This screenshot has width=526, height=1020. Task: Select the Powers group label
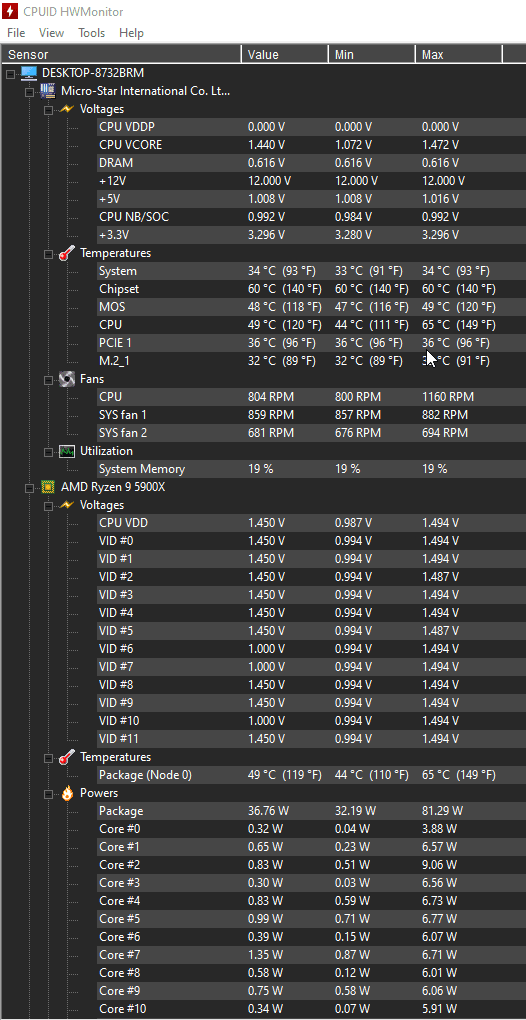pyautogui.click(x=99, y=793)
